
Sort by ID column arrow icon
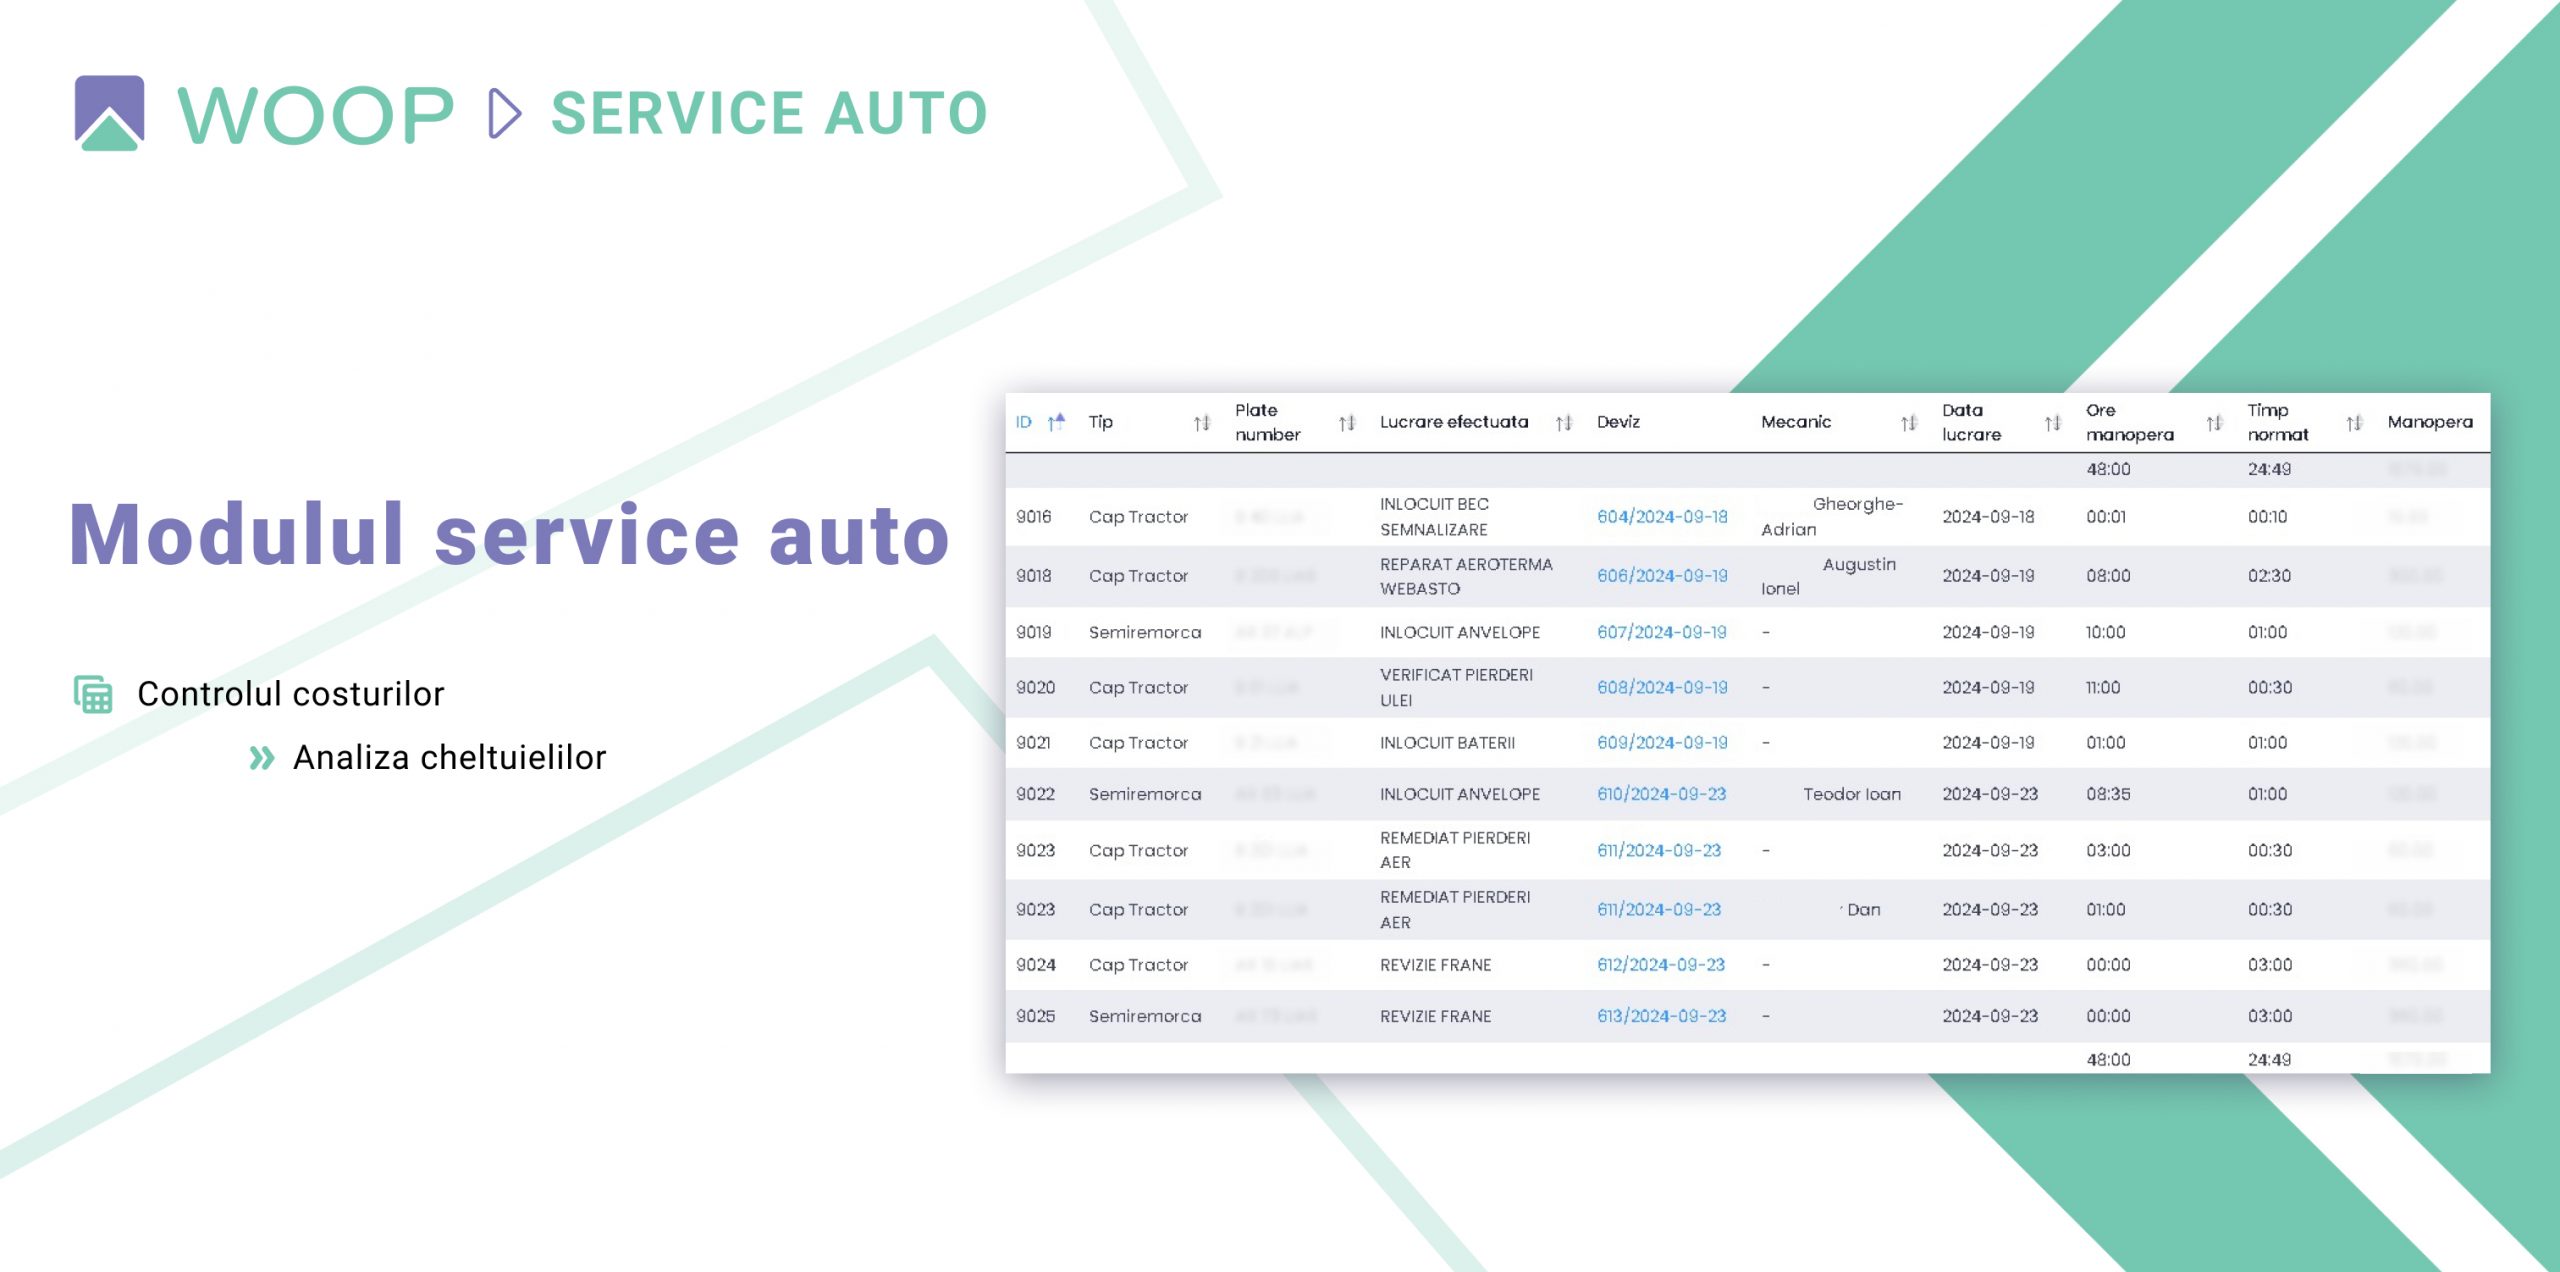point(1056,422)
